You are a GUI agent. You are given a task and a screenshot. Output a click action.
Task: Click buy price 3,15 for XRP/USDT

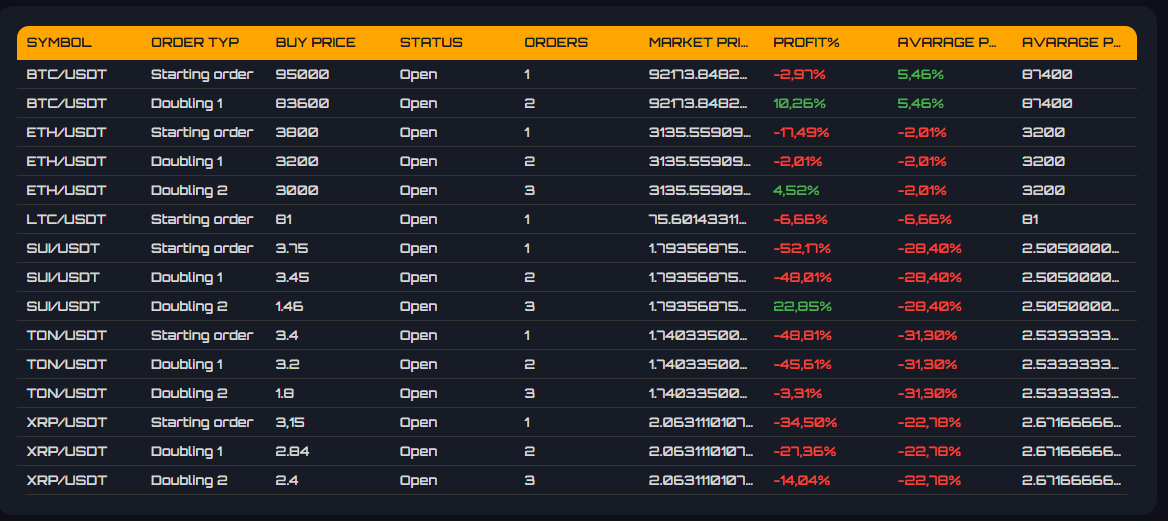(291, 423)
